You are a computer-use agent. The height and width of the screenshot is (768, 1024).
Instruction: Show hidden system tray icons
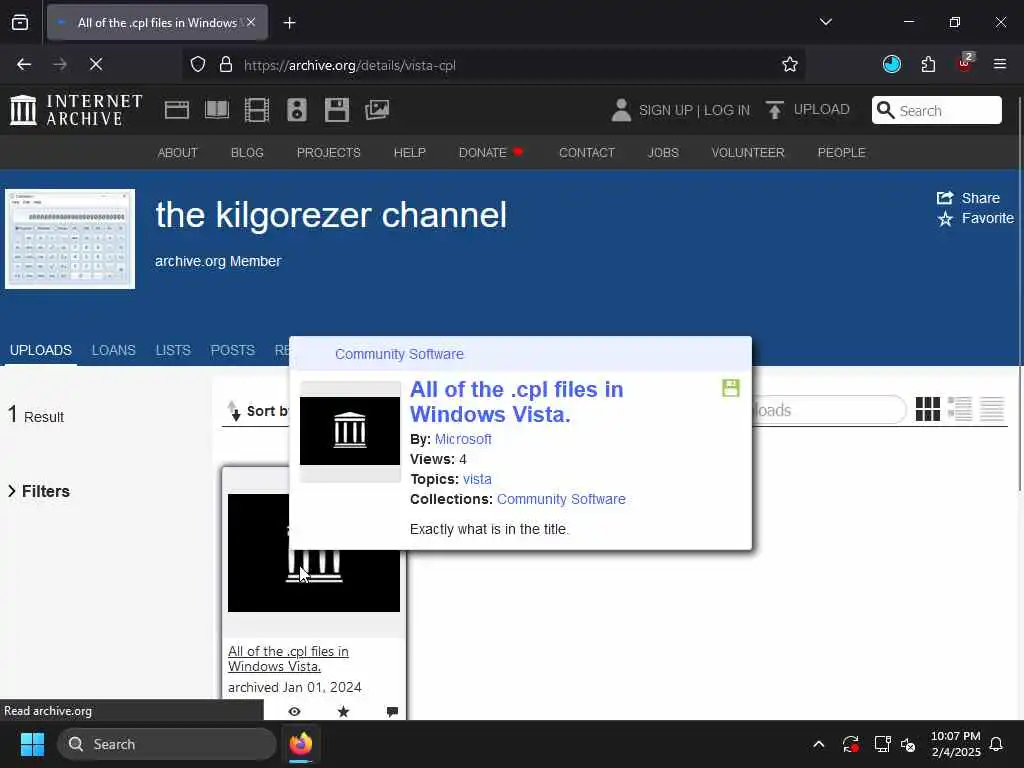(x=818, y=744)
